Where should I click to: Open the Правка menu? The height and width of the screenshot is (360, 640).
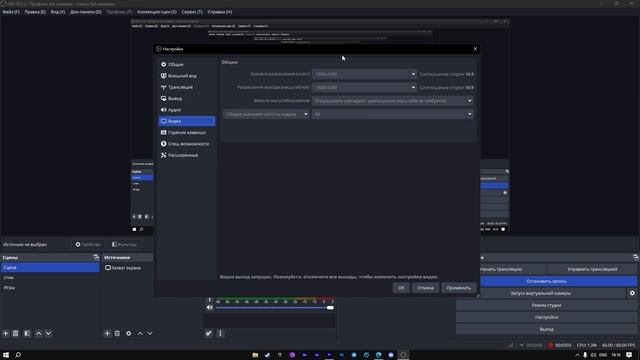tap(35, 12)
